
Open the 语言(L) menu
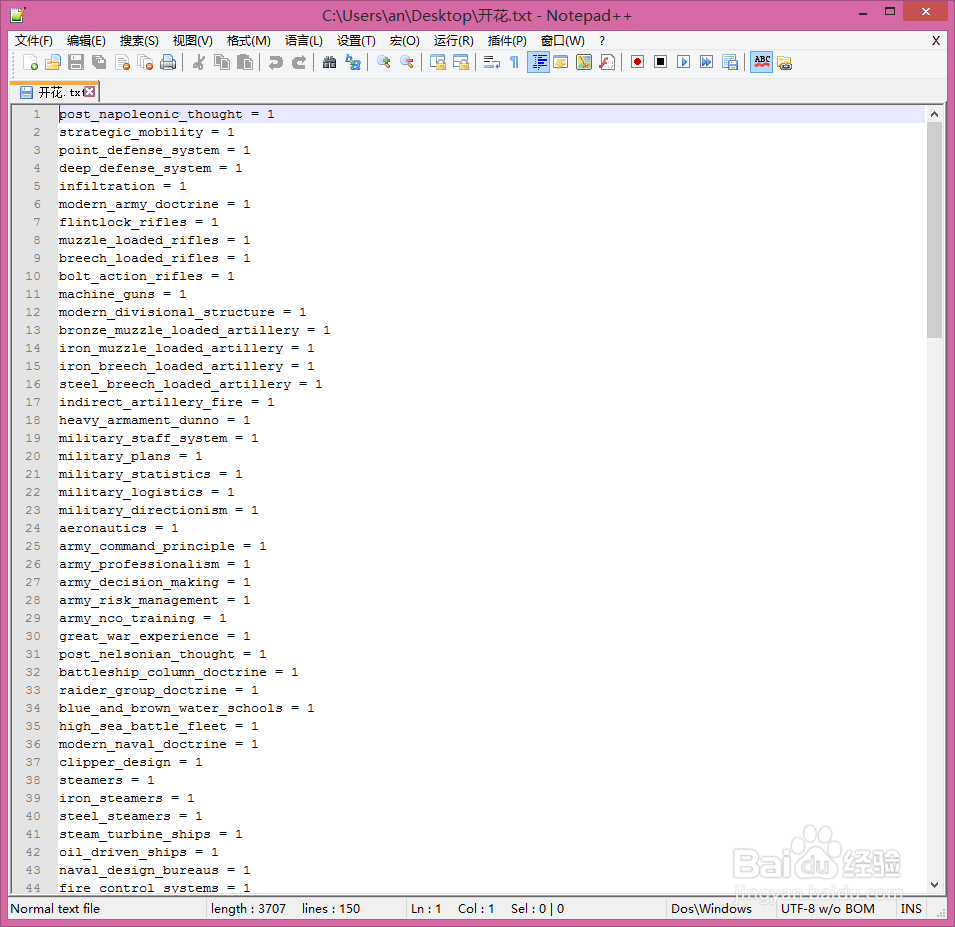[x=303, y=41]
